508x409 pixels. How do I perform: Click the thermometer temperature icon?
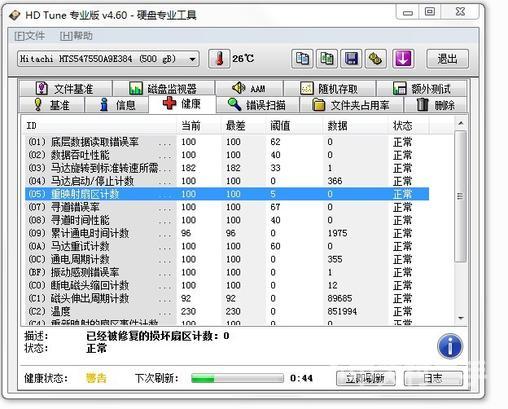(219, 59)
